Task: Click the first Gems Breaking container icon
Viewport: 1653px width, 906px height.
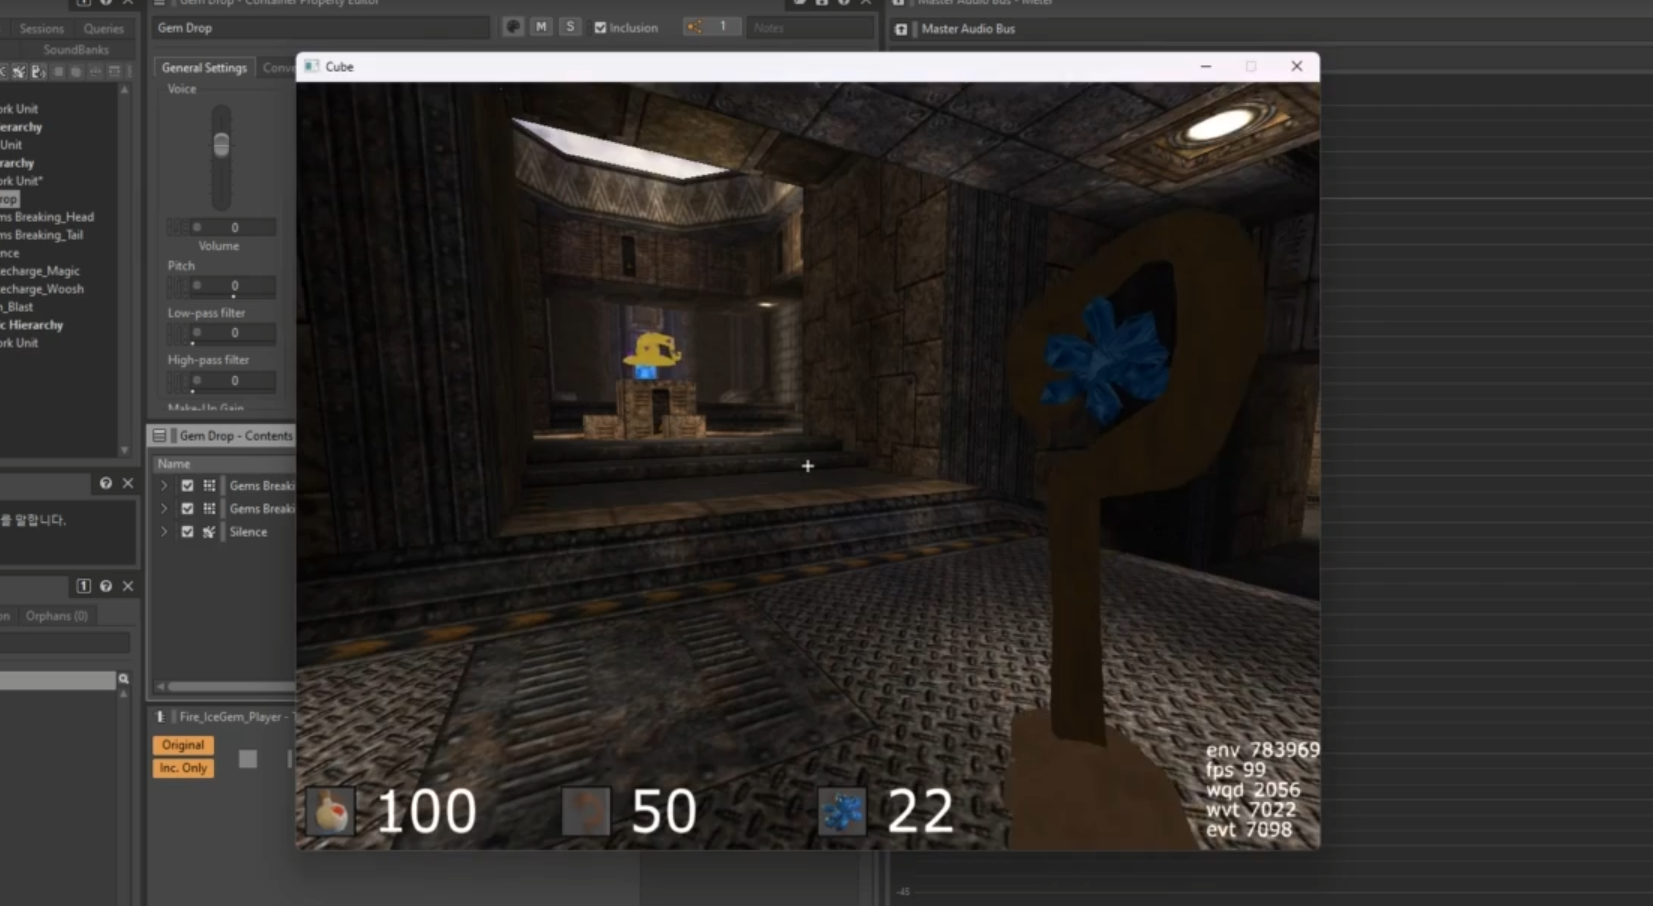Action: click(x=209, y=486)
